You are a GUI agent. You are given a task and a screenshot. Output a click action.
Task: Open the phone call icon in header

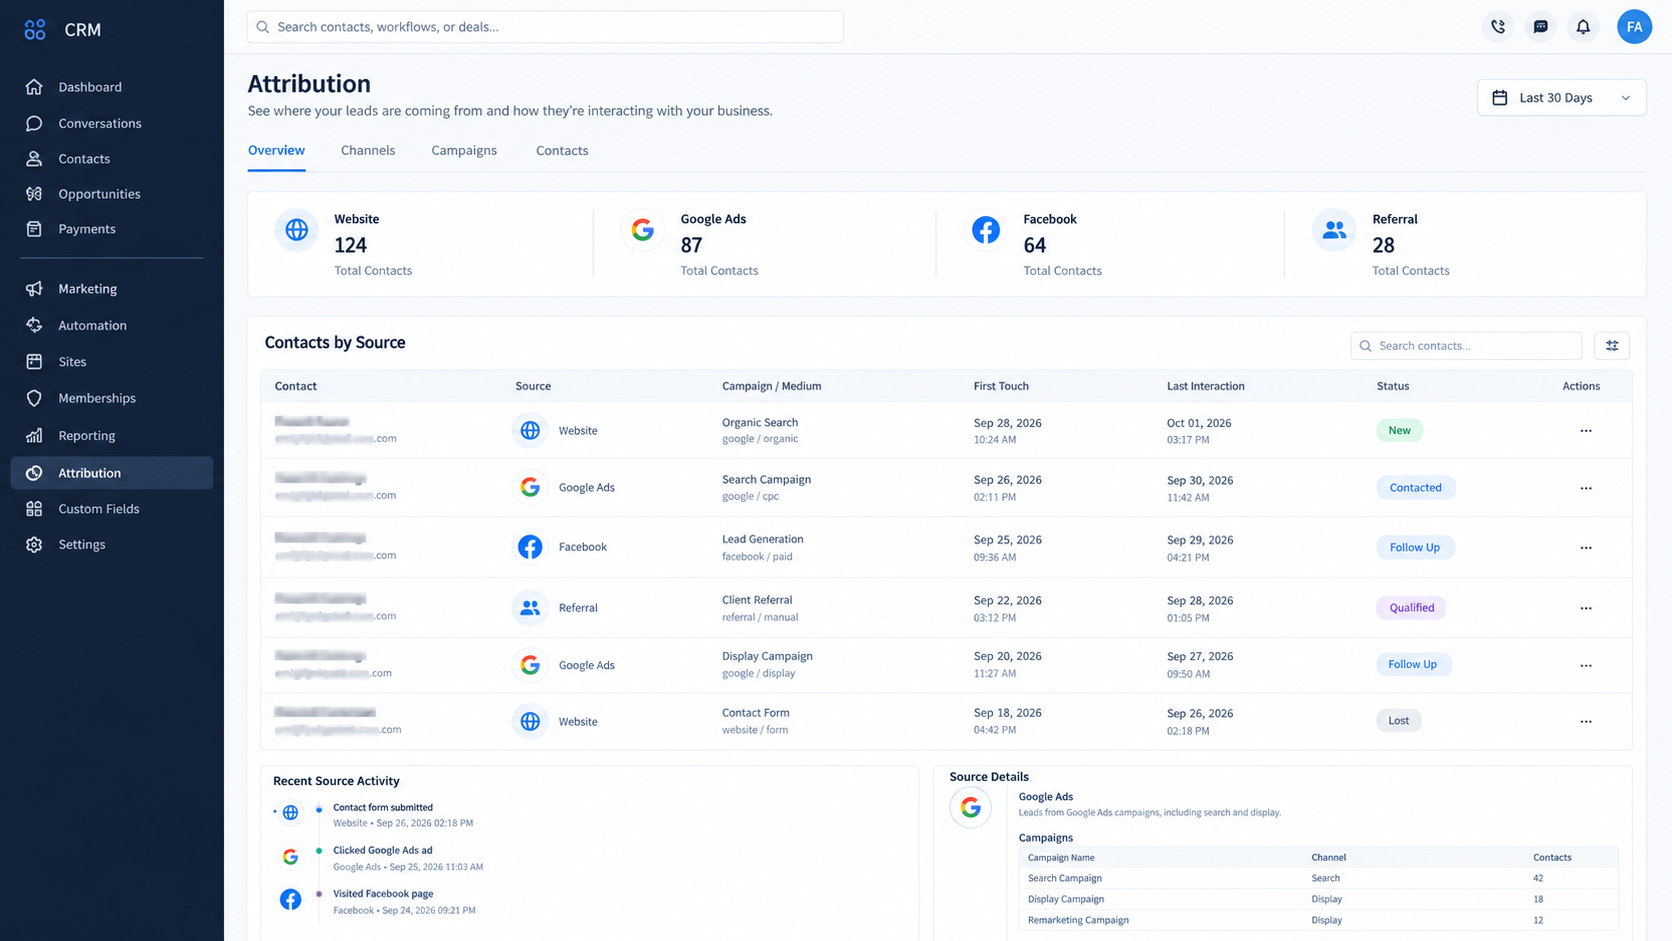(x=1498, y=27)
